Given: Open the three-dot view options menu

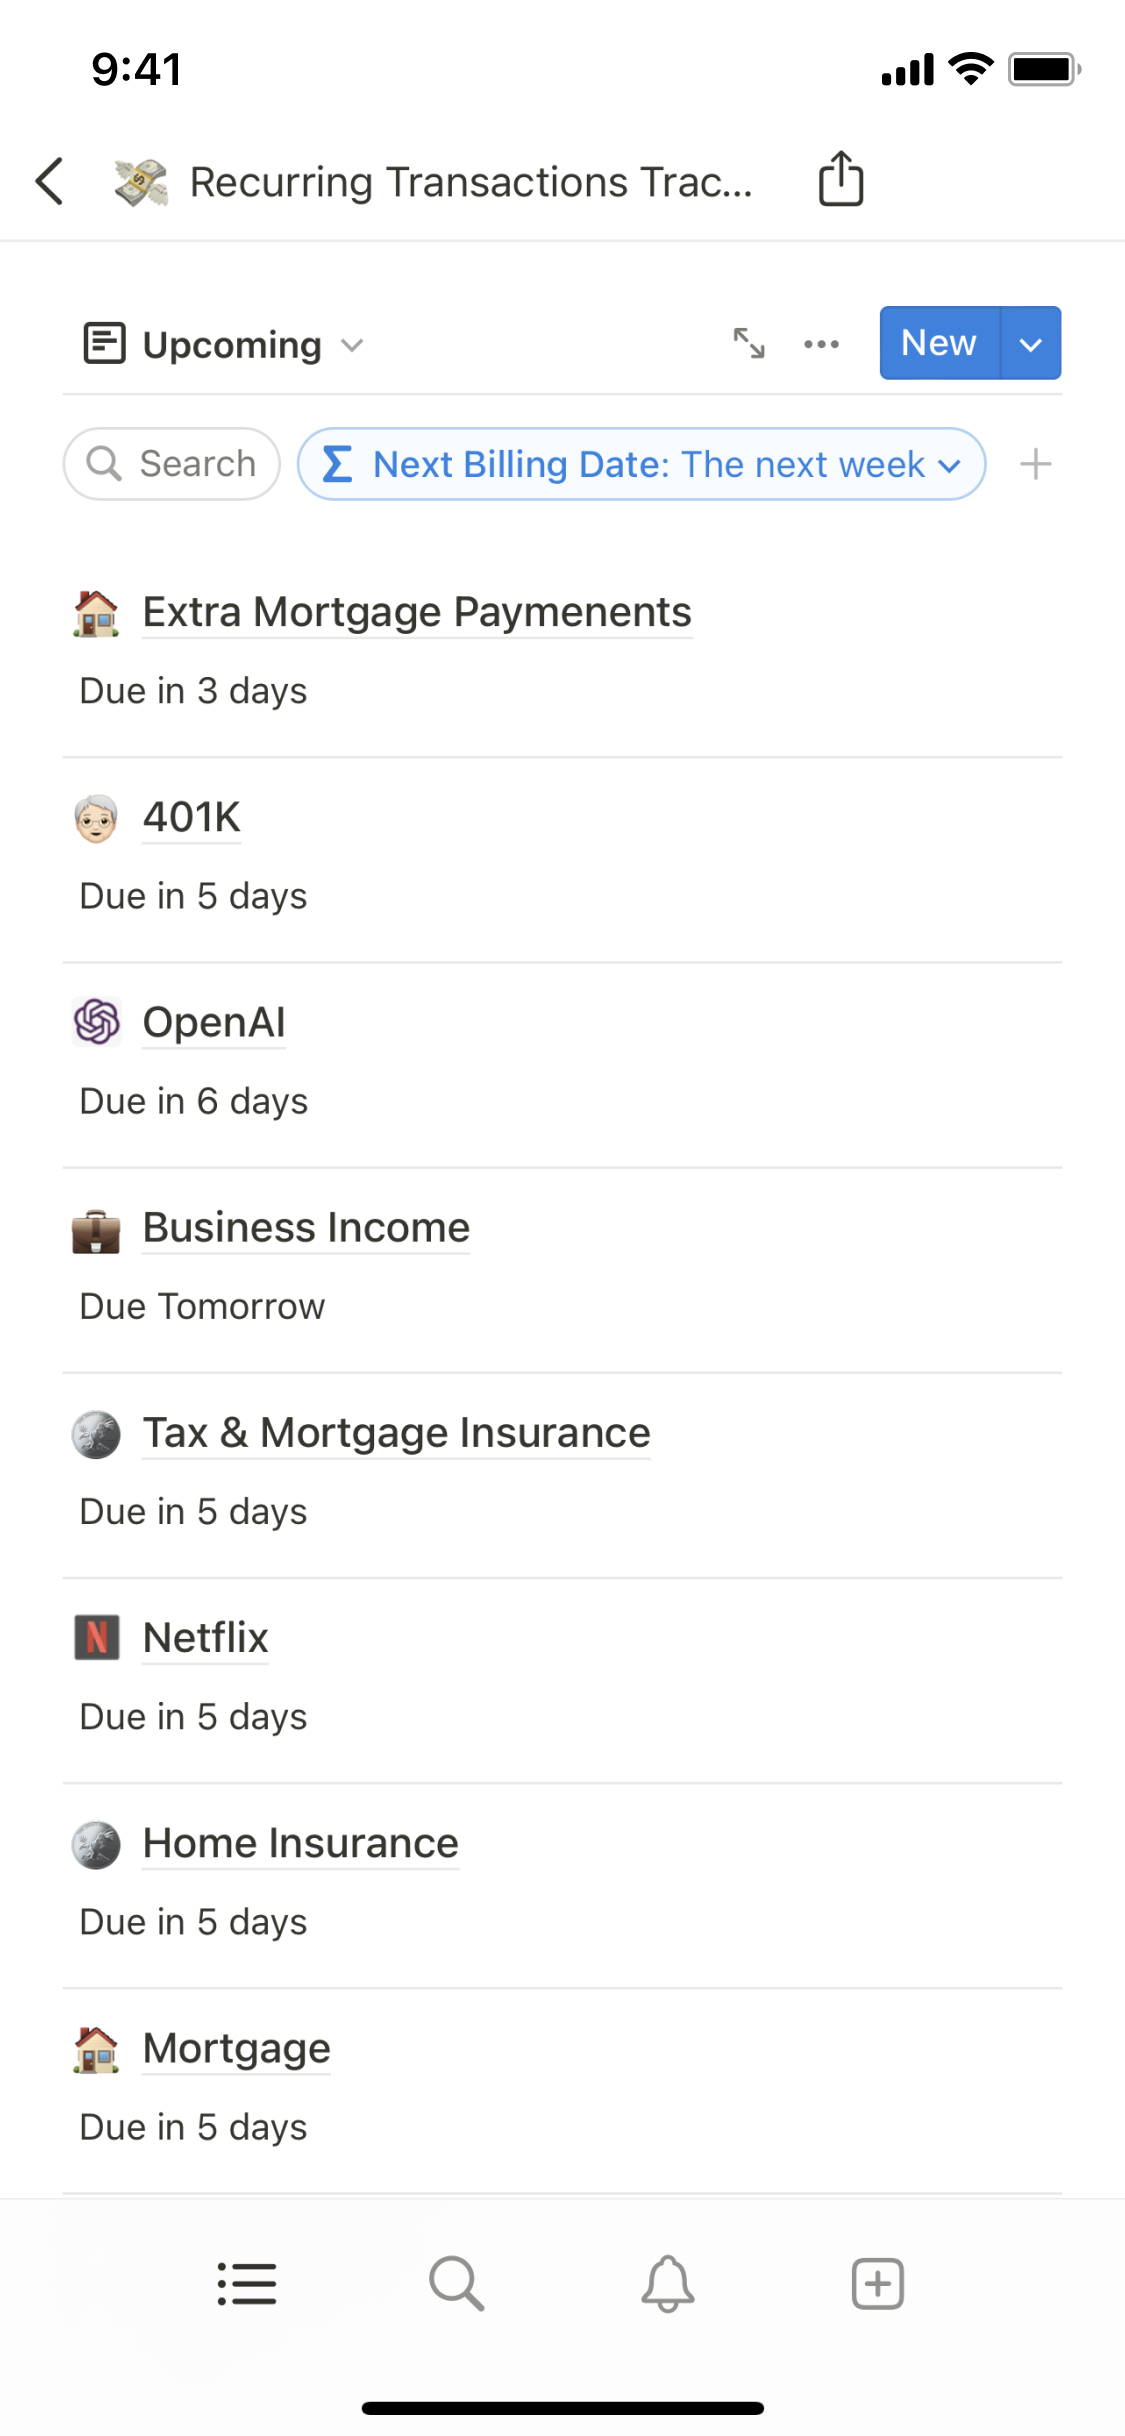Looking at the screenshot, I should [821, 344].
